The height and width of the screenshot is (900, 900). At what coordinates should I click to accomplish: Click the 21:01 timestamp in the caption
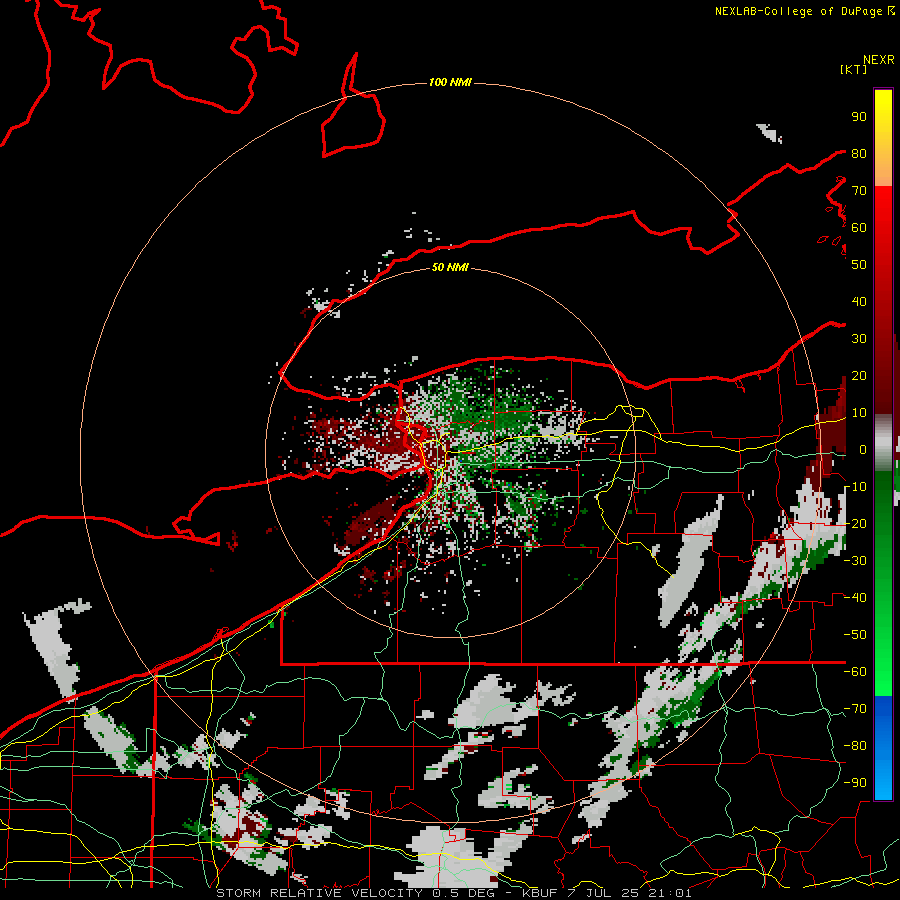[x=671, y=893]
